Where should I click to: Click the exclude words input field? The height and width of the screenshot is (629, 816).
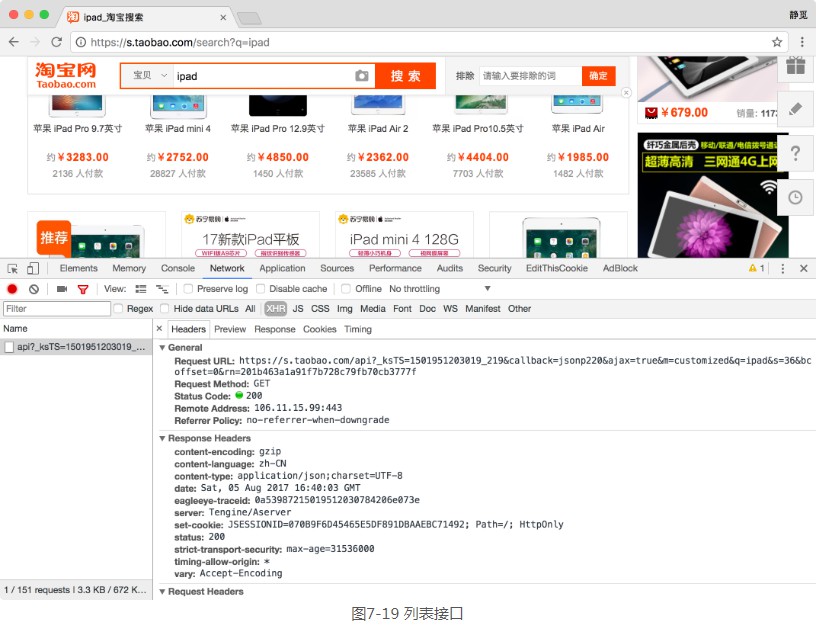530,76
